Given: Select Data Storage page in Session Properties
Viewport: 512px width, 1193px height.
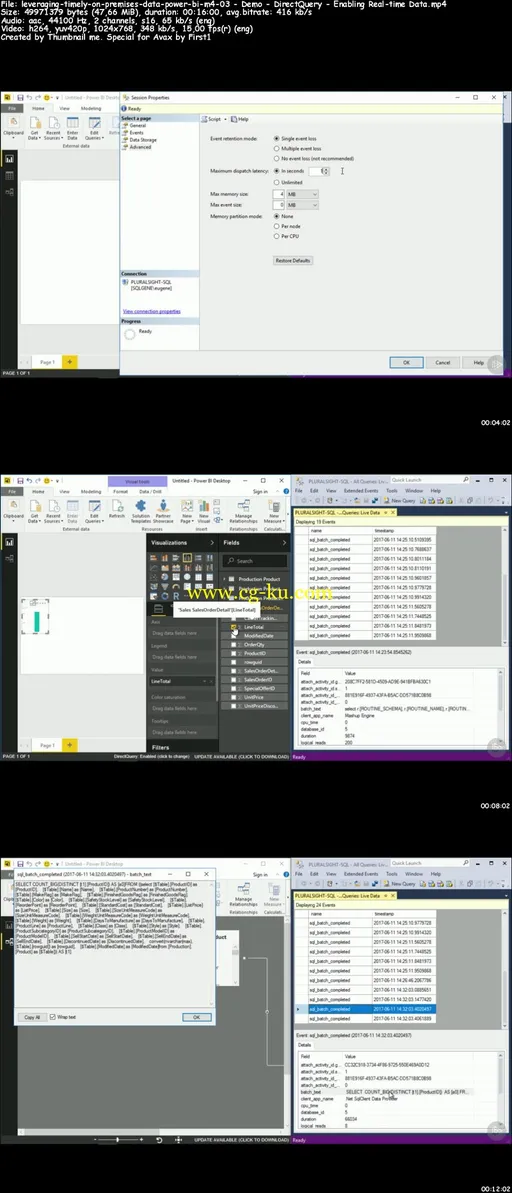Looking at the screenshot, I should [x=142, y=140].
